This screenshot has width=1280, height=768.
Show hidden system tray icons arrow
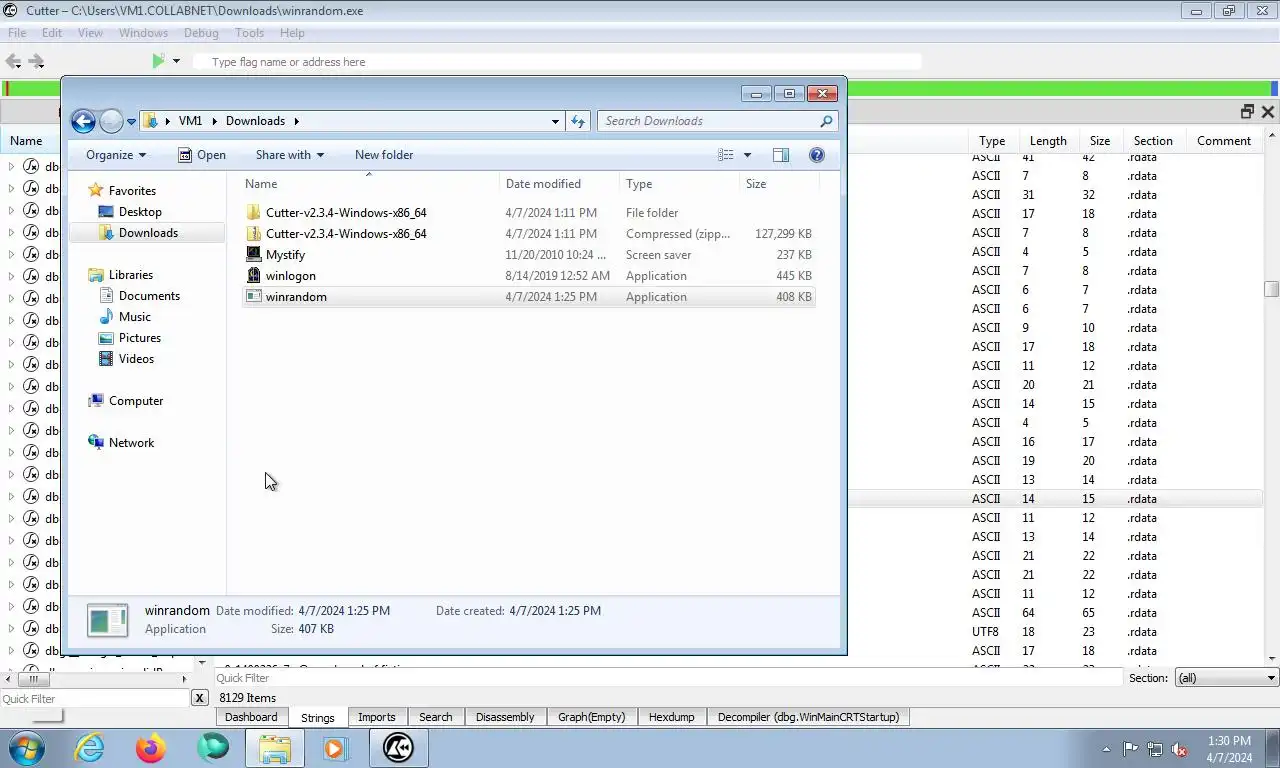point(1106,749)
